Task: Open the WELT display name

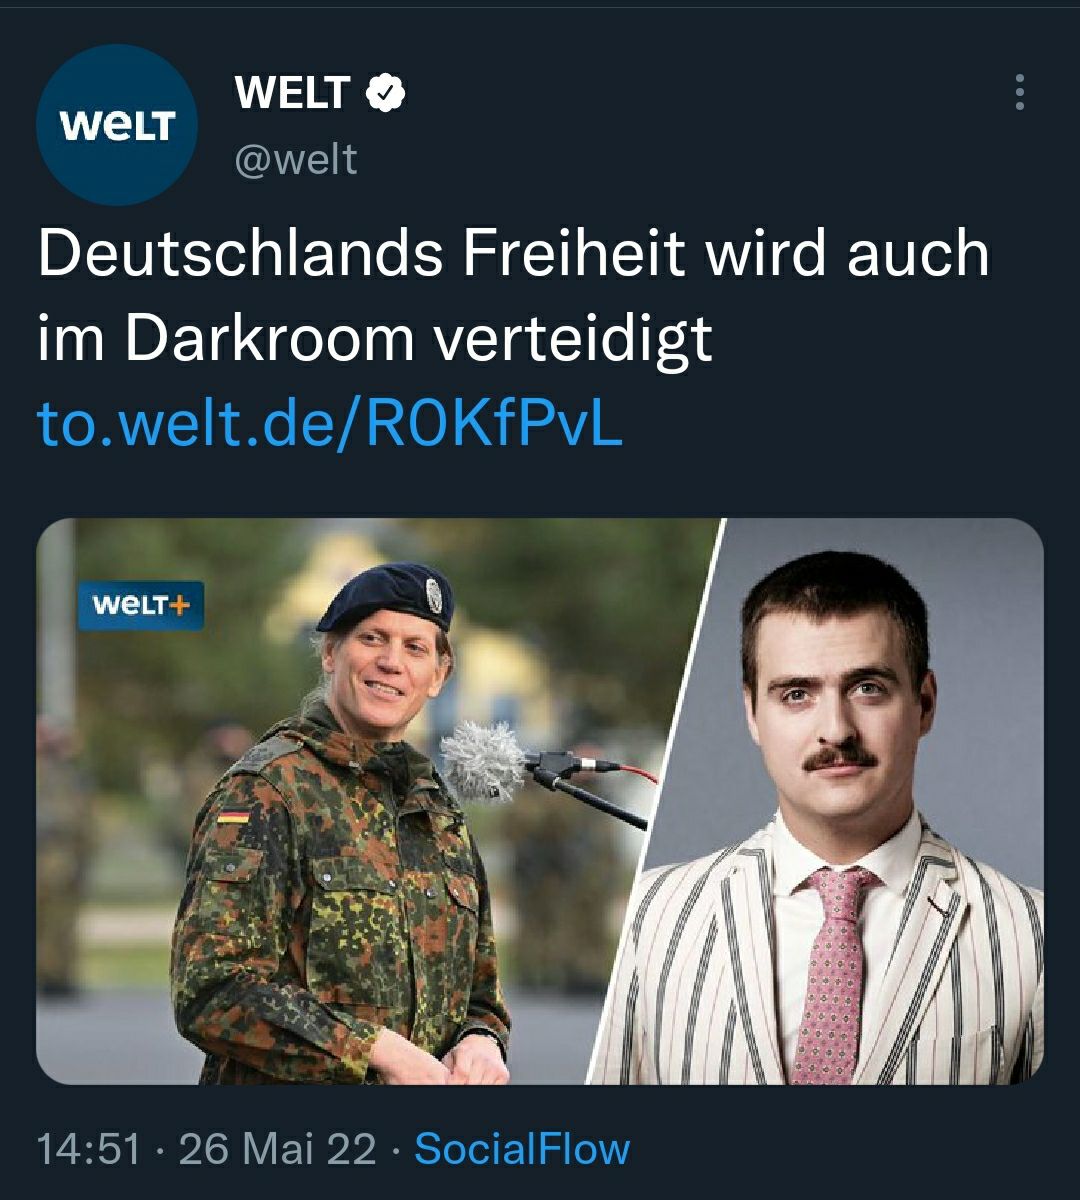Action: (292, 93)
